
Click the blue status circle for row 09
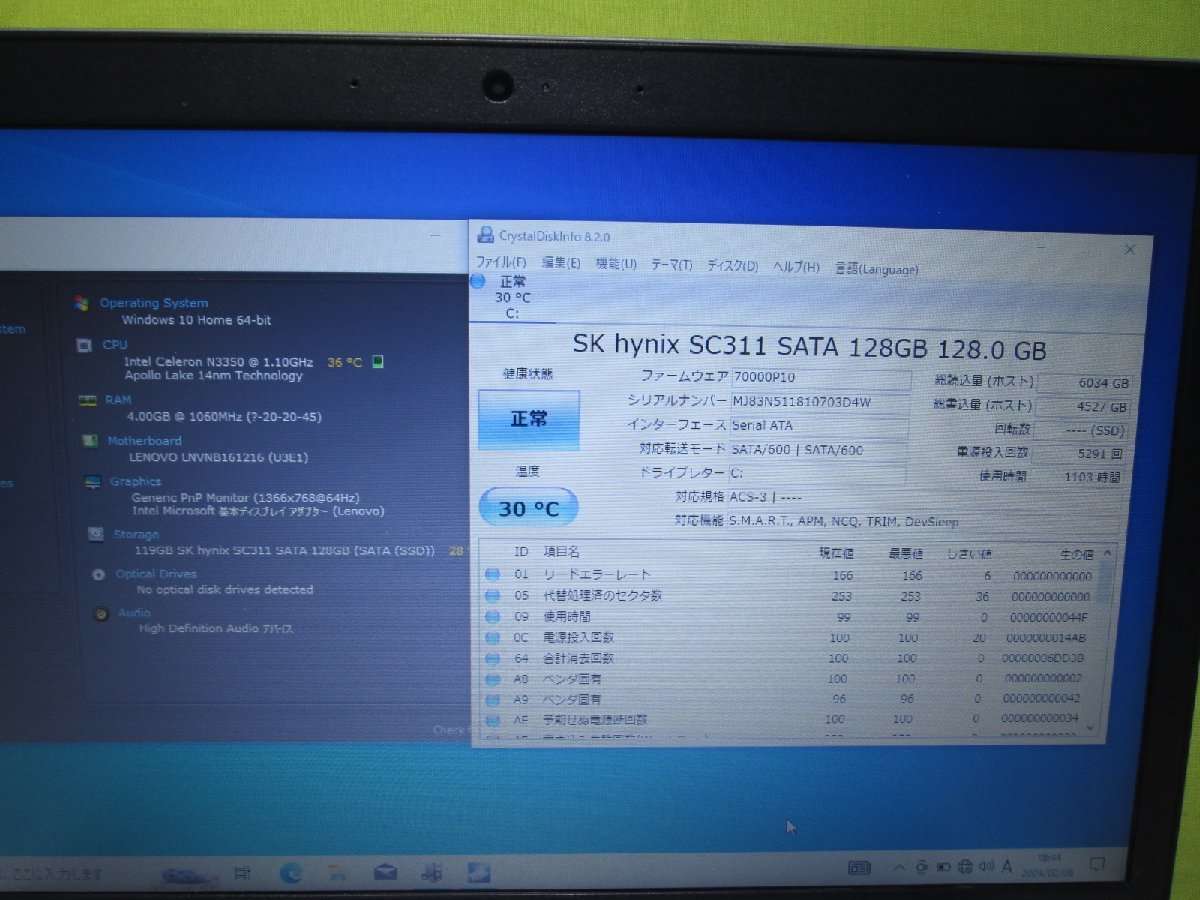coord(492,616)
